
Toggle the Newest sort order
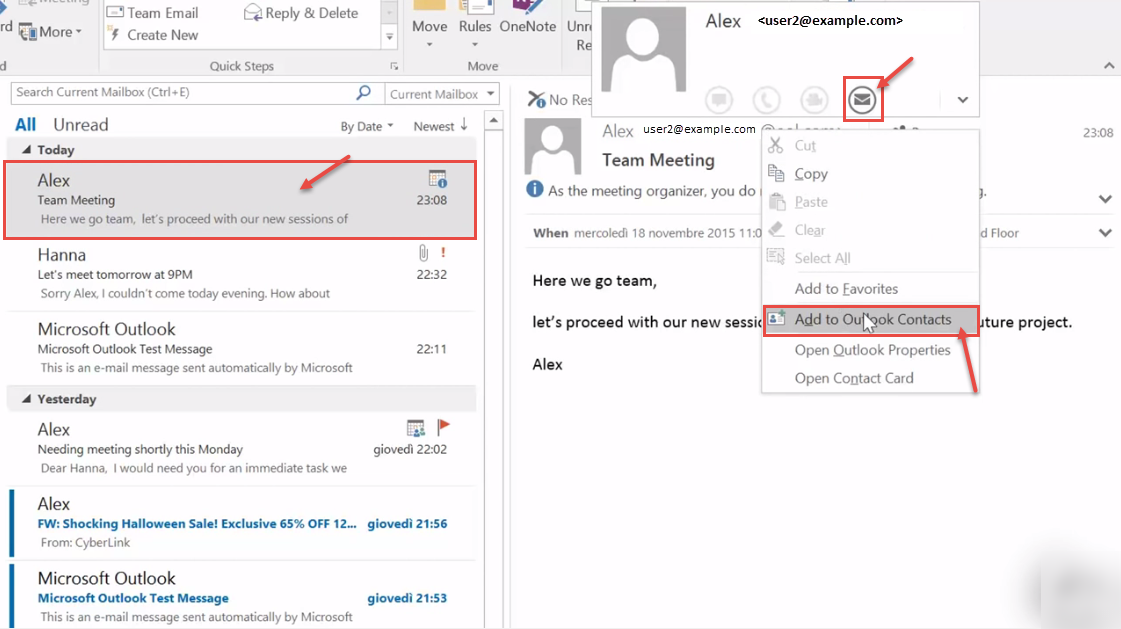440,126
